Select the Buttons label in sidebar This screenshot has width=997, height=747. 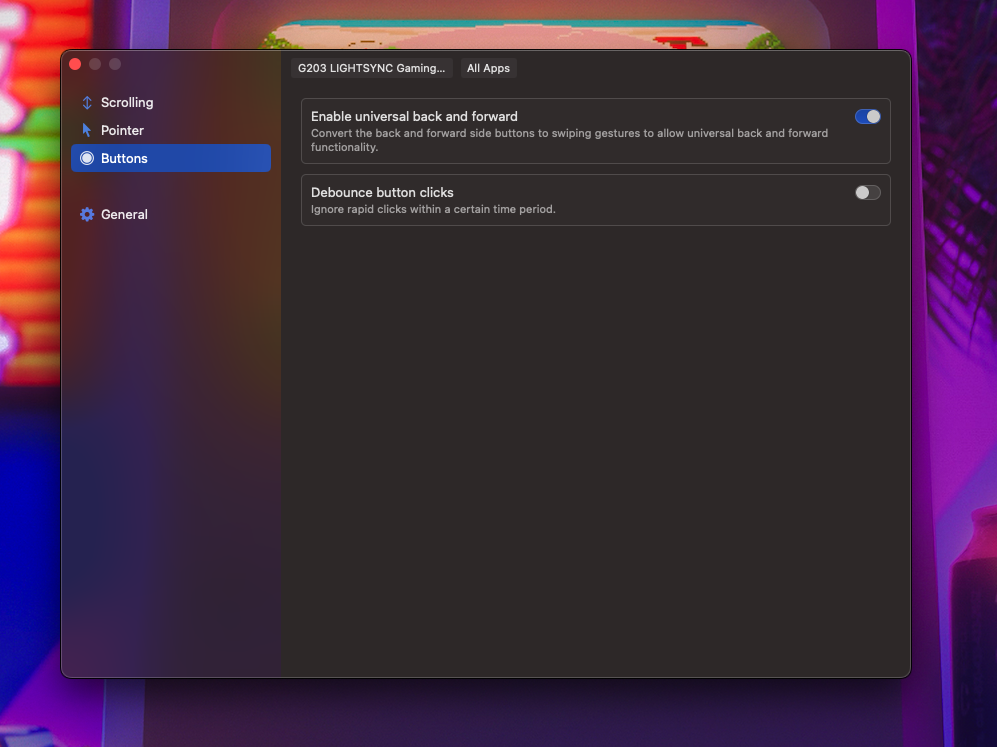pos(124,159)
